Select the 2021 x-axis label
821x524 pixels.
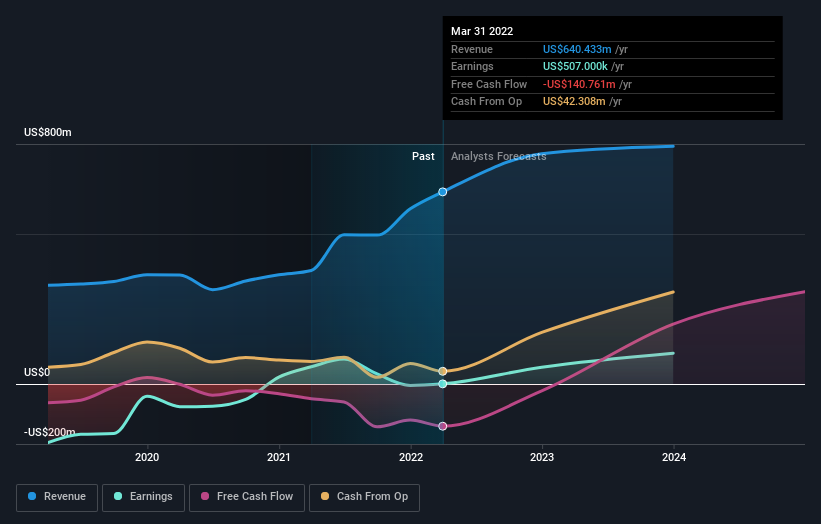[x=279, y=457]
